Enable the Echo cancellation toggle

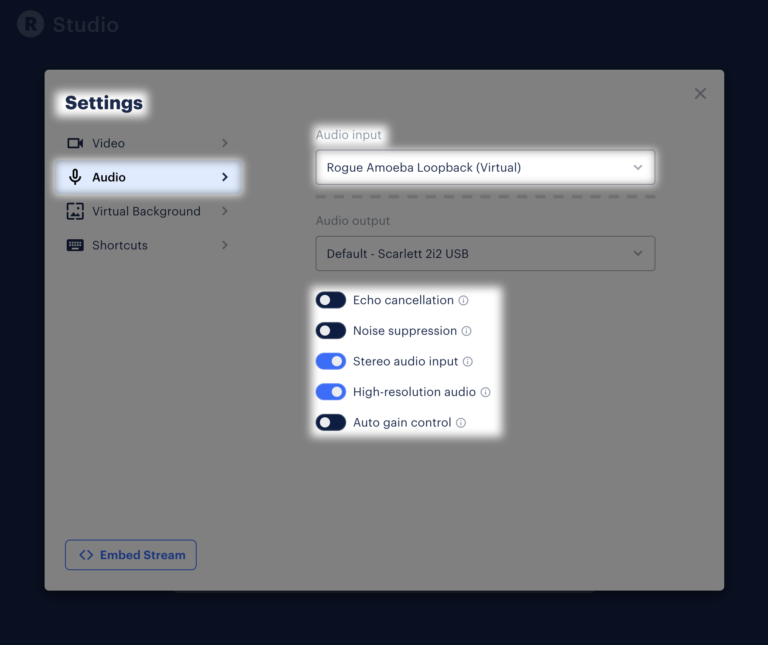click(x=331, y=300)
